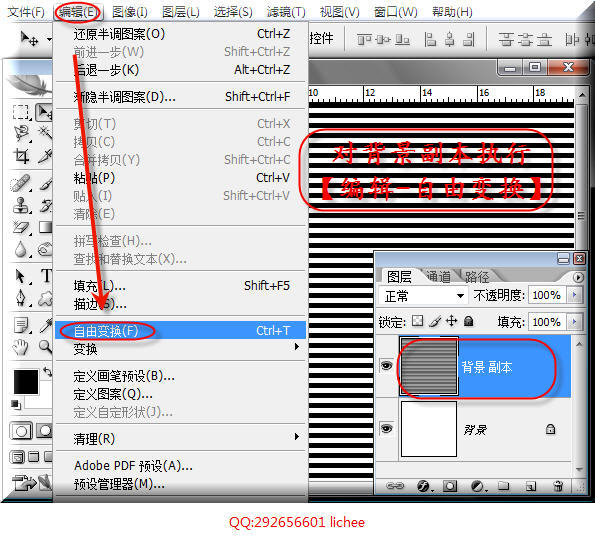This screenshot has width=595, height=541.
Task: Select the Clone Stamp tool
Action: (20, 205)
